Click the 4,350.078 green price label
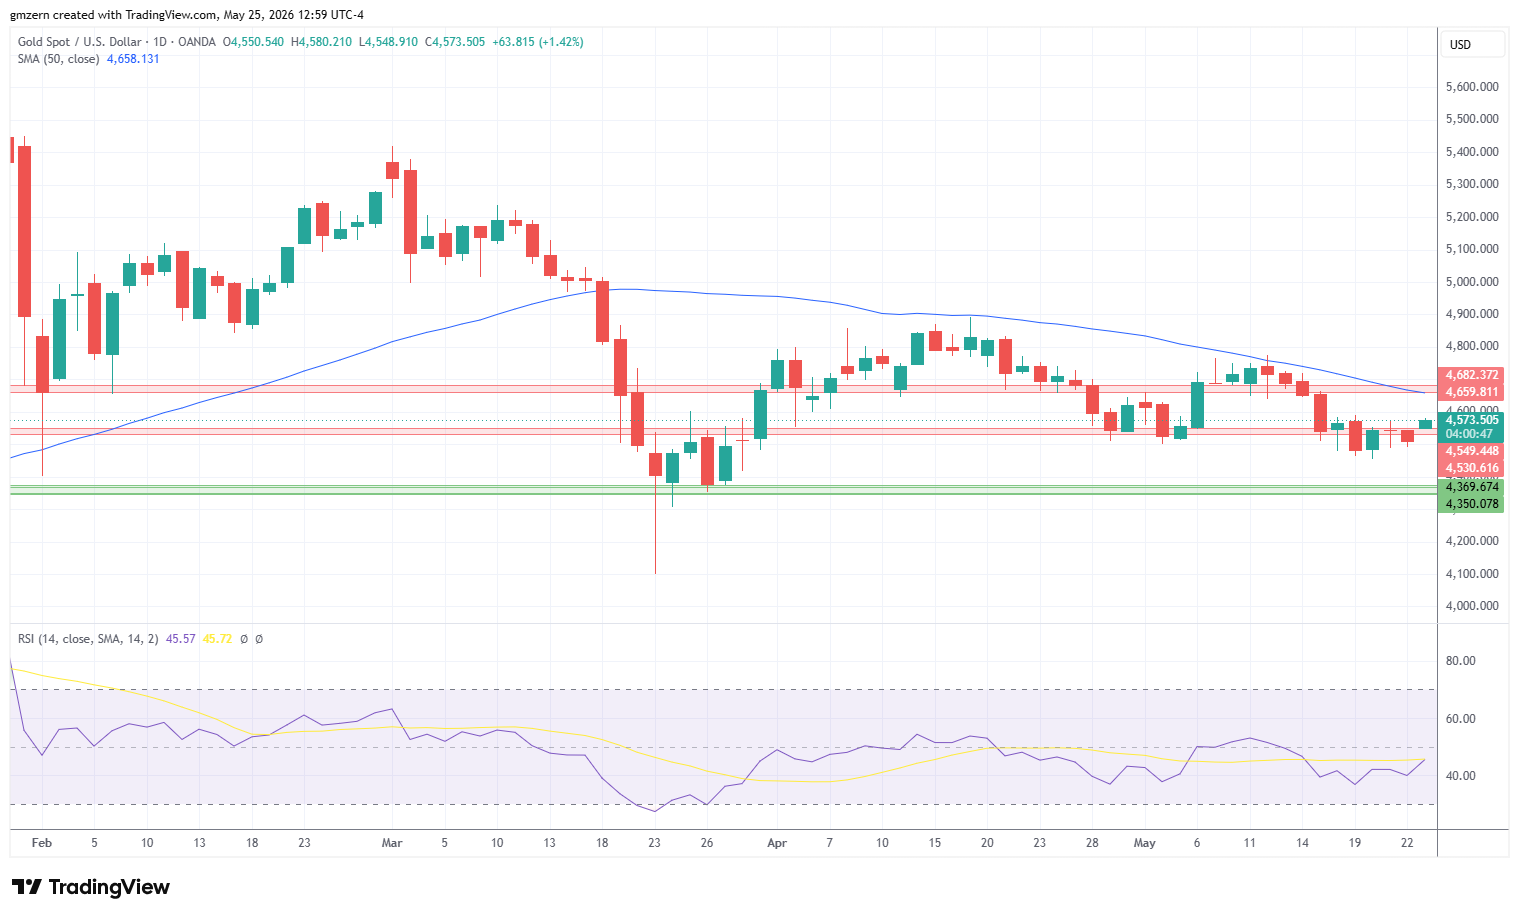1519x917 pixels. [1471, 504]
